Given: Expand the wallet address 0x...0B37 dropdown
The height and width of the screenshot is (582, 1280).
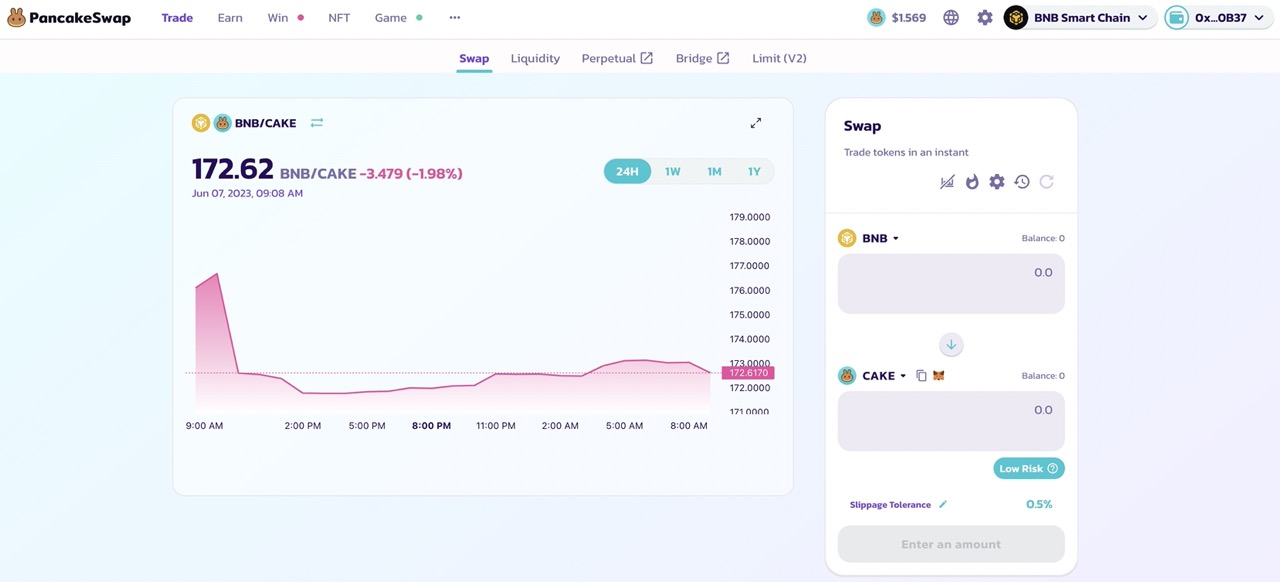Looking at the screenshot, I should tap(1216, 17).
